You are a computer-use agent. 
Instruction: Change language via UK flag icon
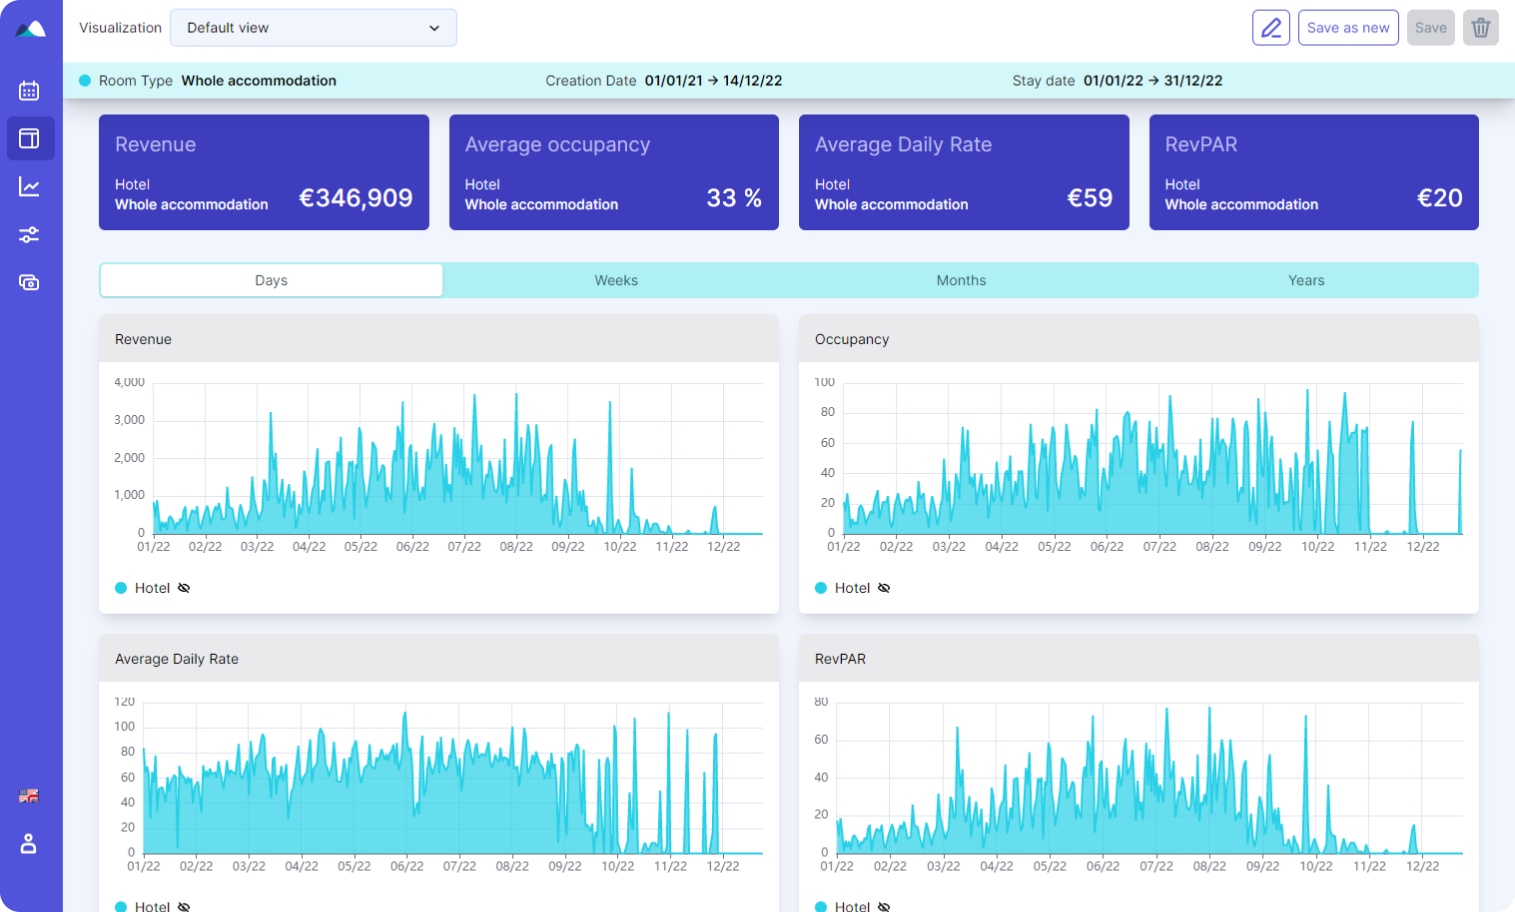click(29, 796)
